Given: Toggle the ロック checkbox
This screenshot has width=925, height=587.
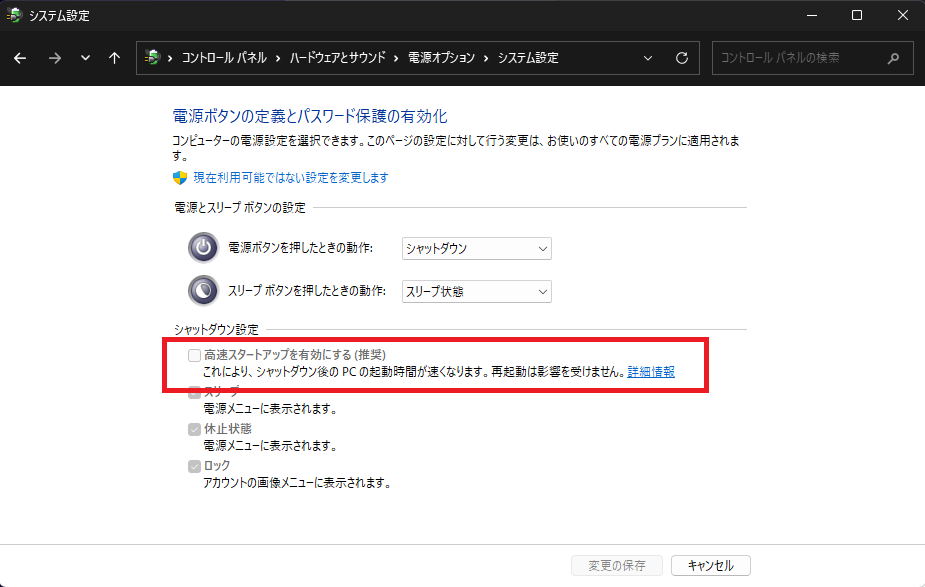Looking at the screenshot, I should point(195,466).
